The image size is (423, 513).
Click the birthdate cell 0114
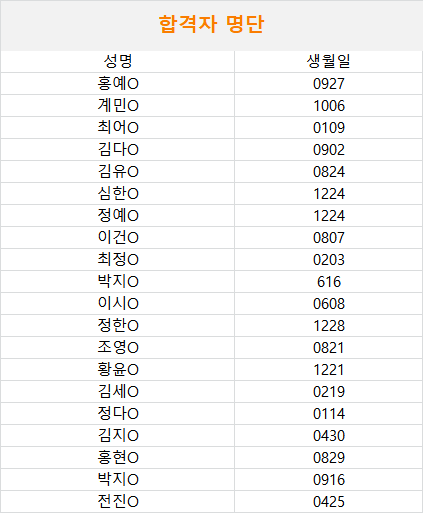click(x=329, y=413)
